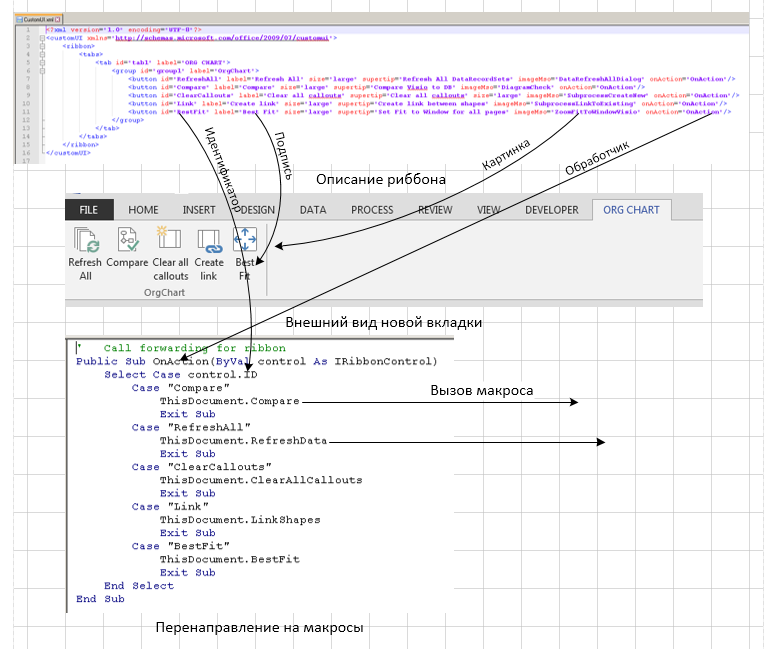Click the Case "RefreshAll" code line
The image size is (770, 649).
(x=191, y=428)
